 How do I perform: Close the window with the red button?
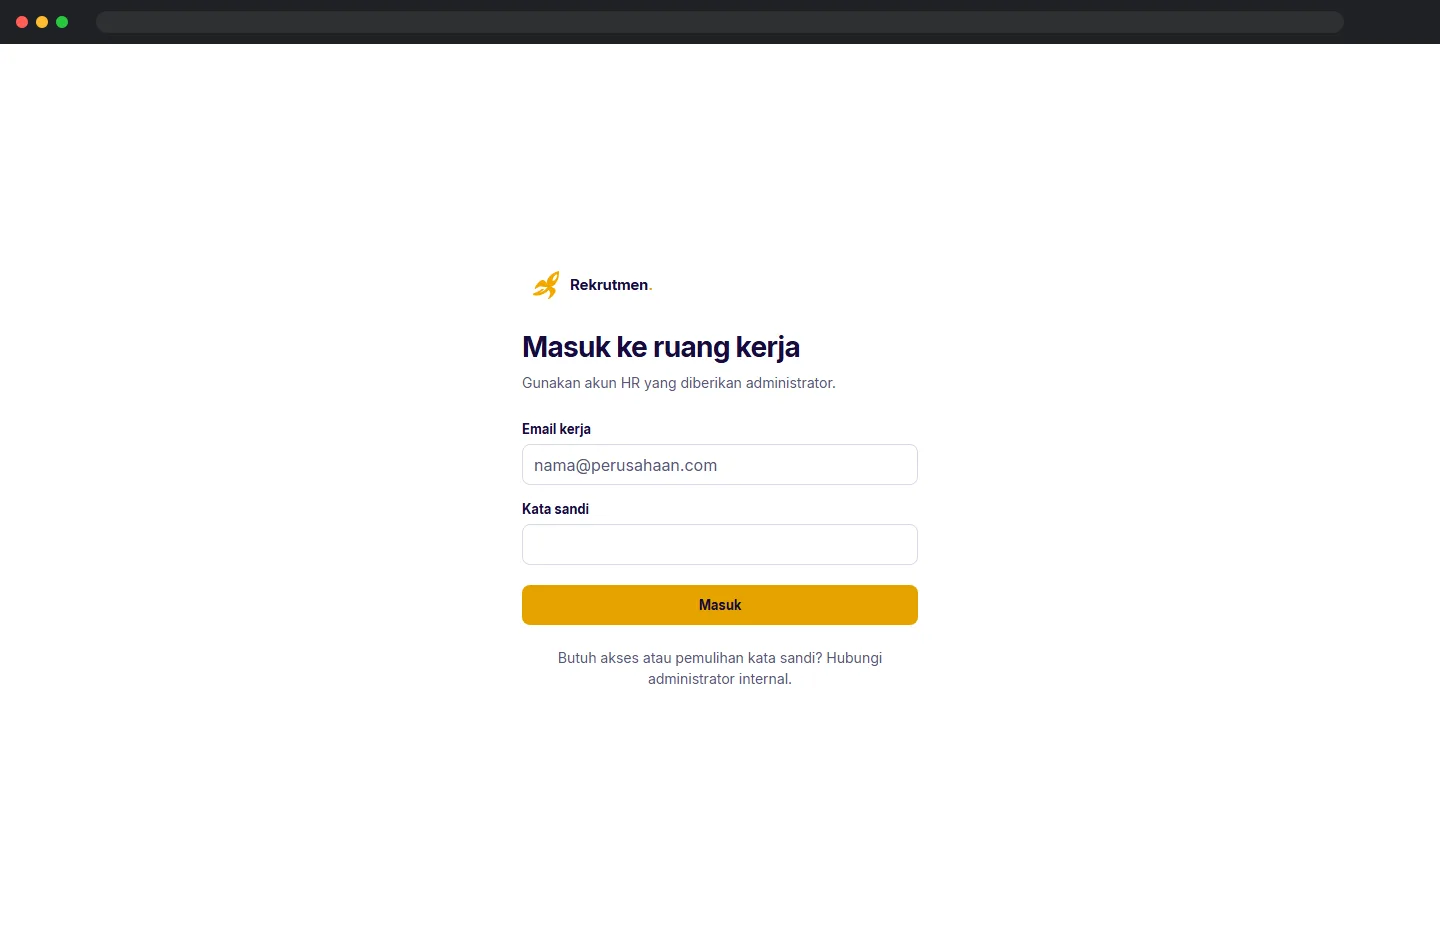click(22, 22)
